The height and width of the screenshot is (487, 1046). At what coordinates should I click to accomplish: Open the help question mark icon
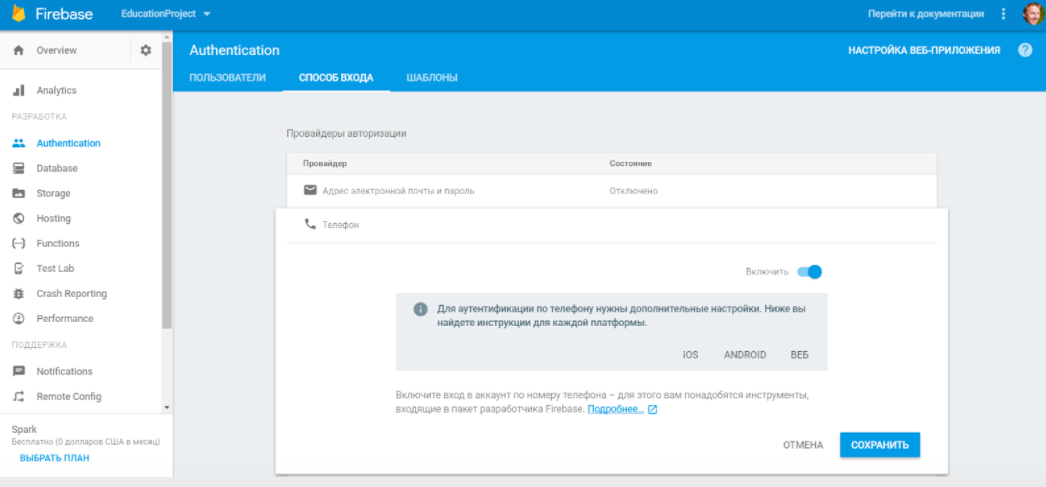pos(1025,50)
